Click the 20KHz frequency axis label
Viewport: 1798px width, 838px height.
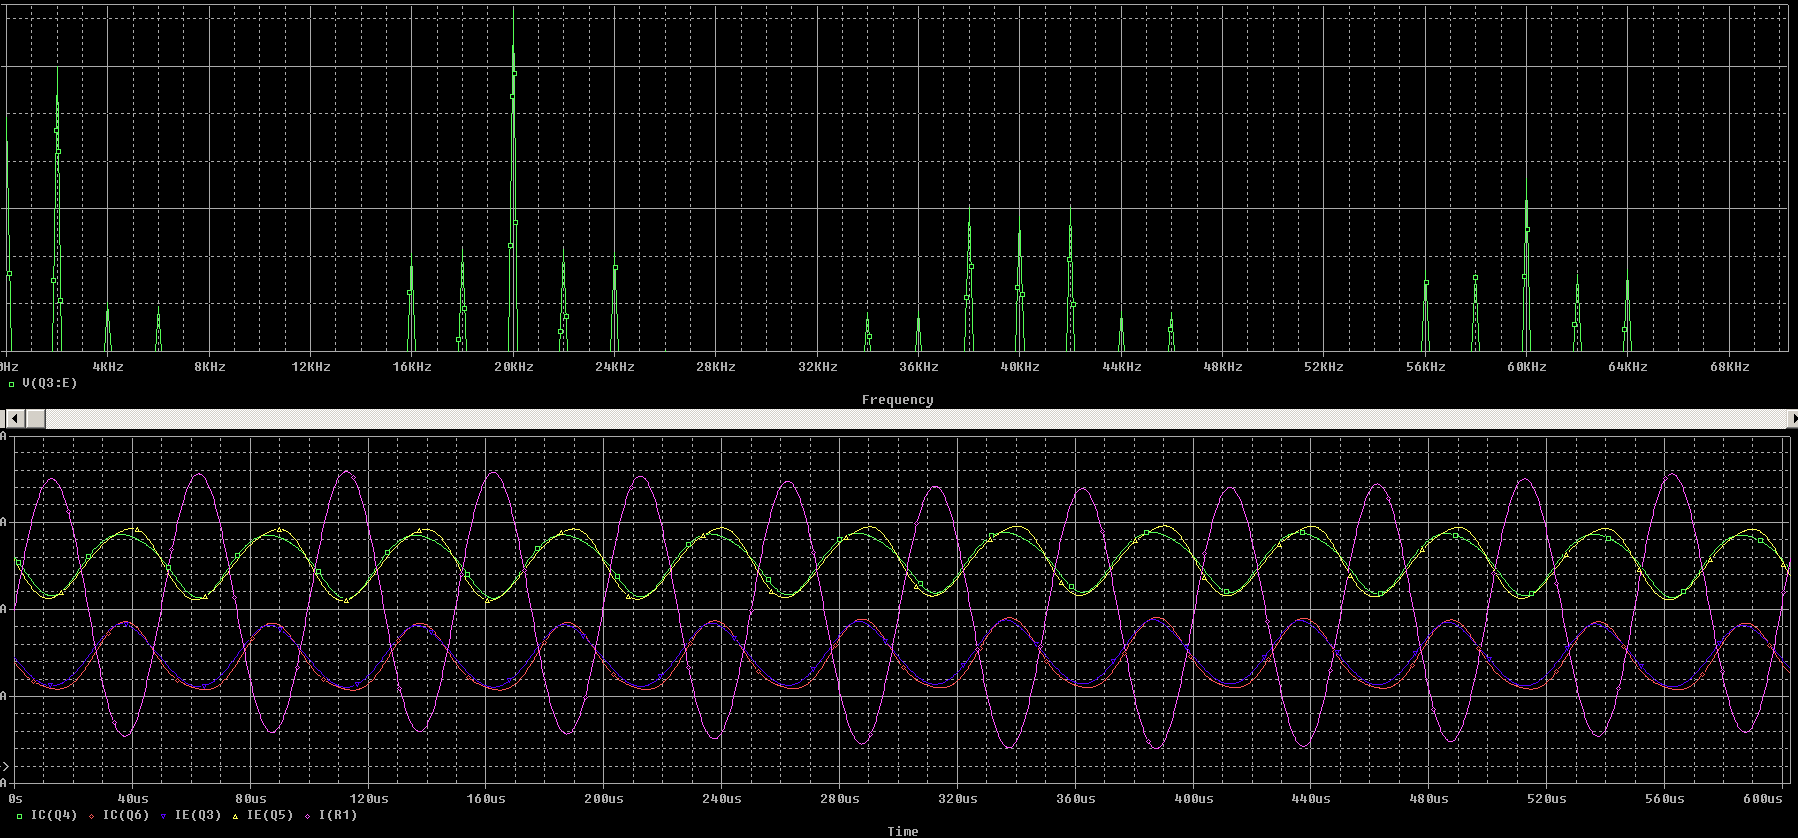click(513, 367)
